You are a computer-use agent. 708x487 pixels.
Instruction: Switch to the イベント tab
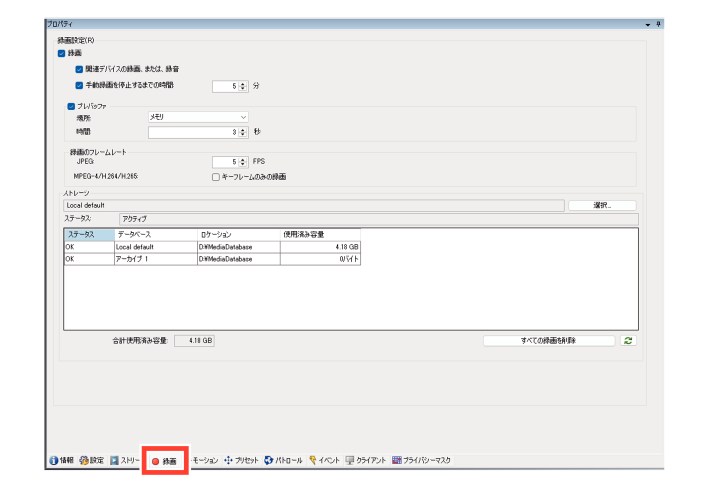click(324, 460)
